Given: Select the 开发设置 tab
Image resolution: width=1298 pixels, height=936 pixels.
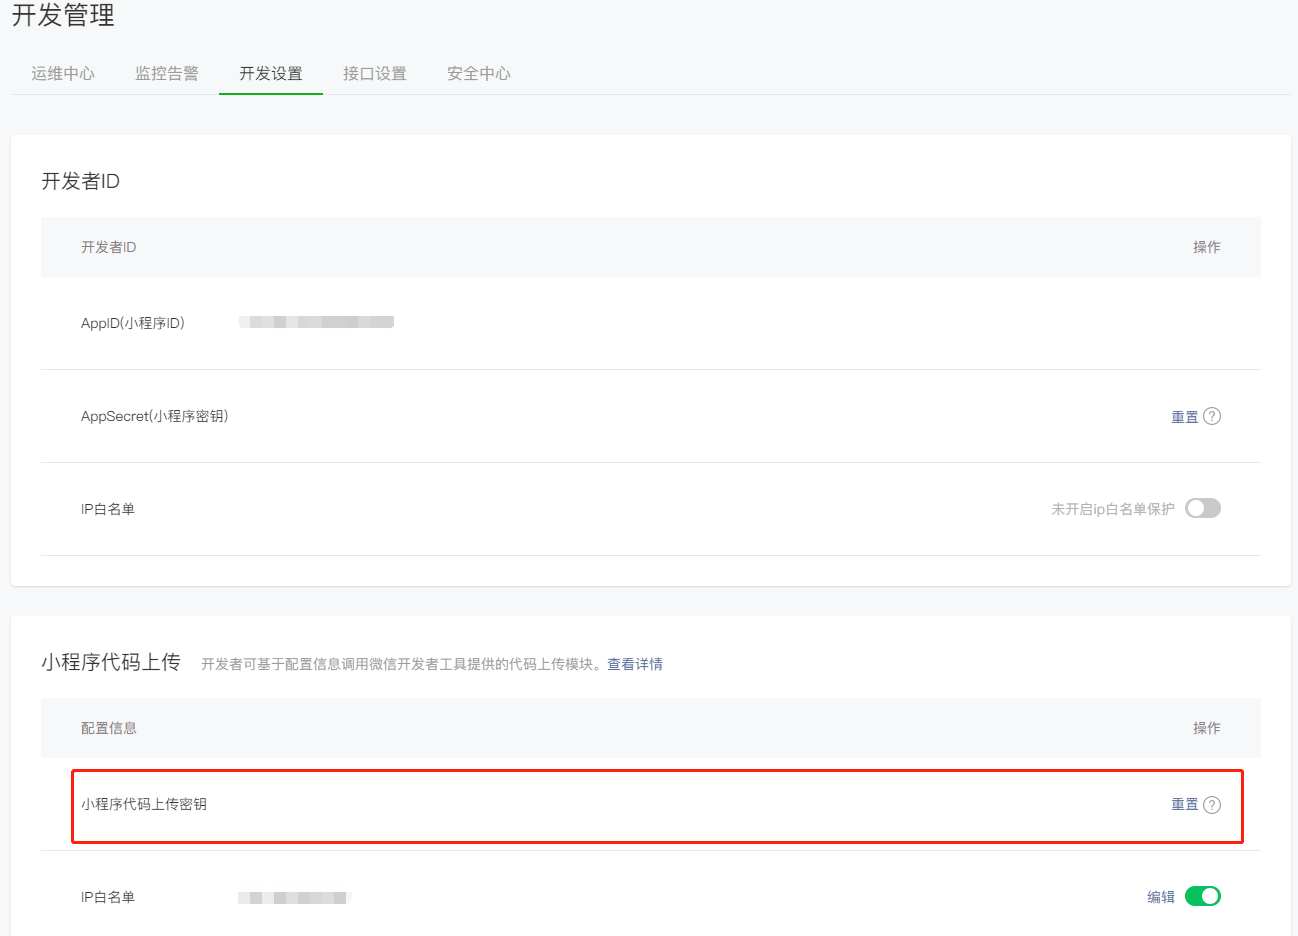Looking at the screenshot, I should coord(270,74).
